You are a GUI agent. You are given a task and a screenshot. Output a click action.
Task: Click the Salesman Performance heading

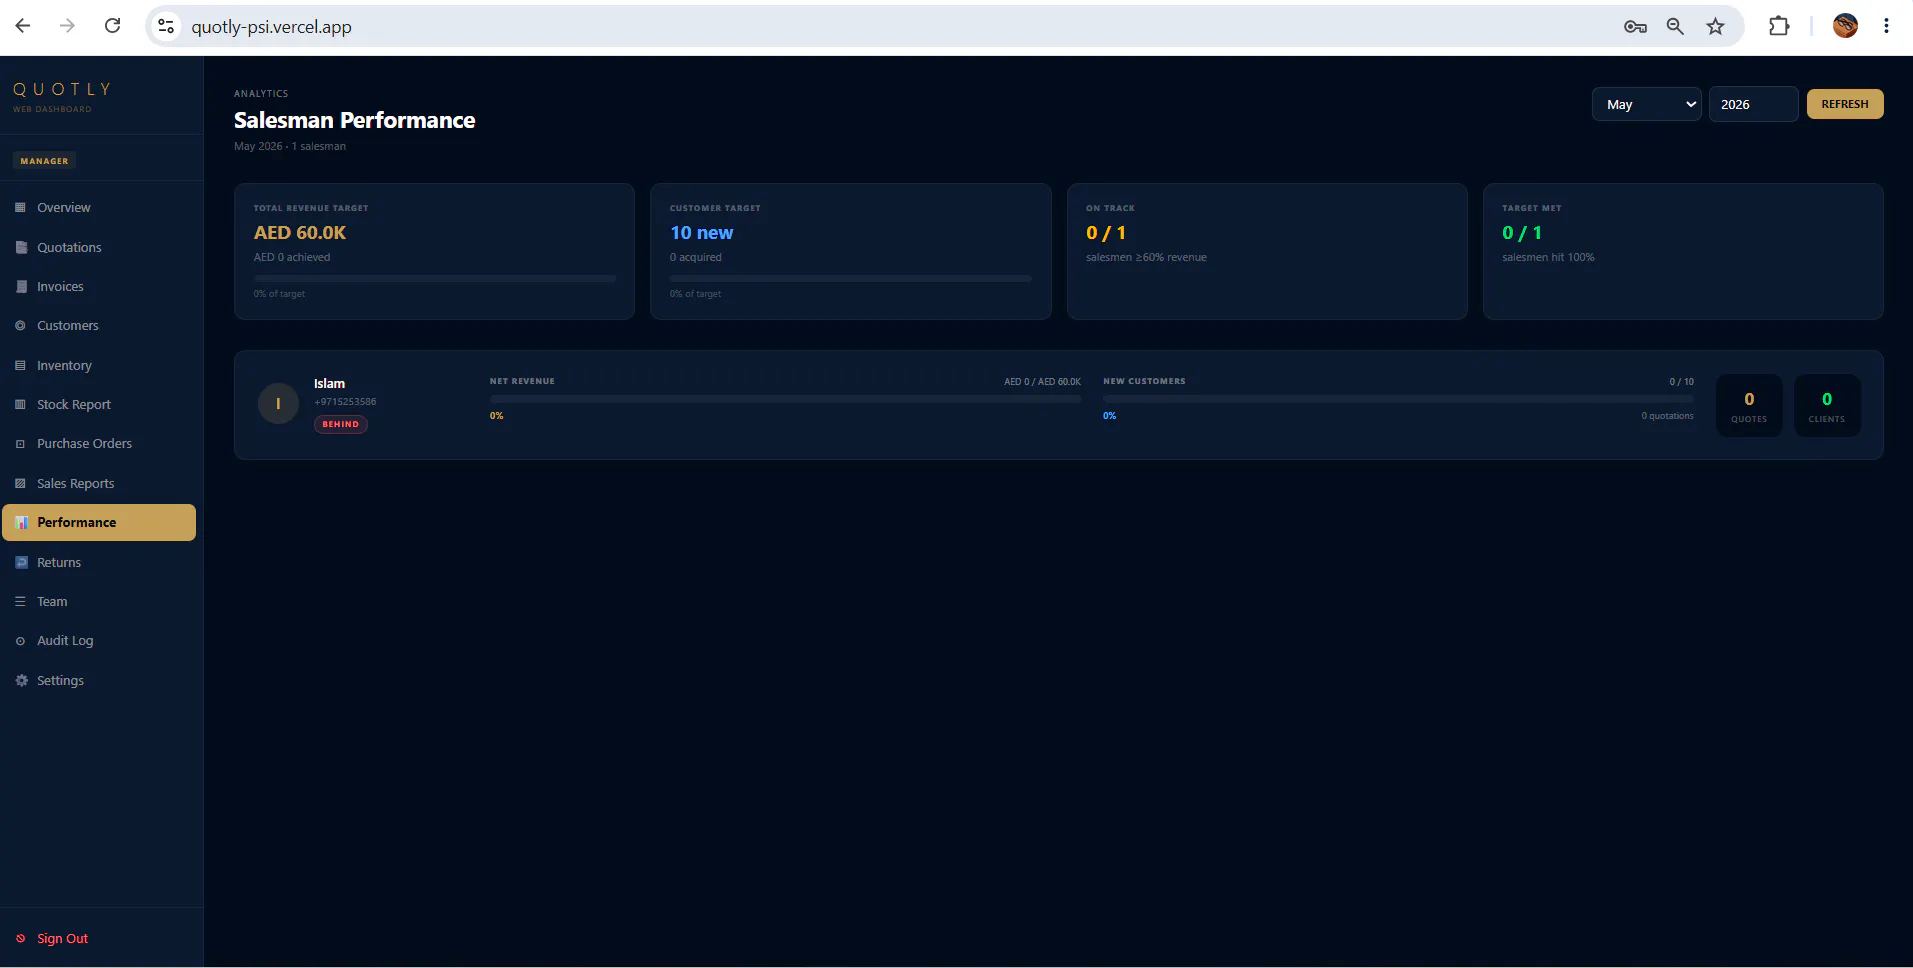(355, 120)
